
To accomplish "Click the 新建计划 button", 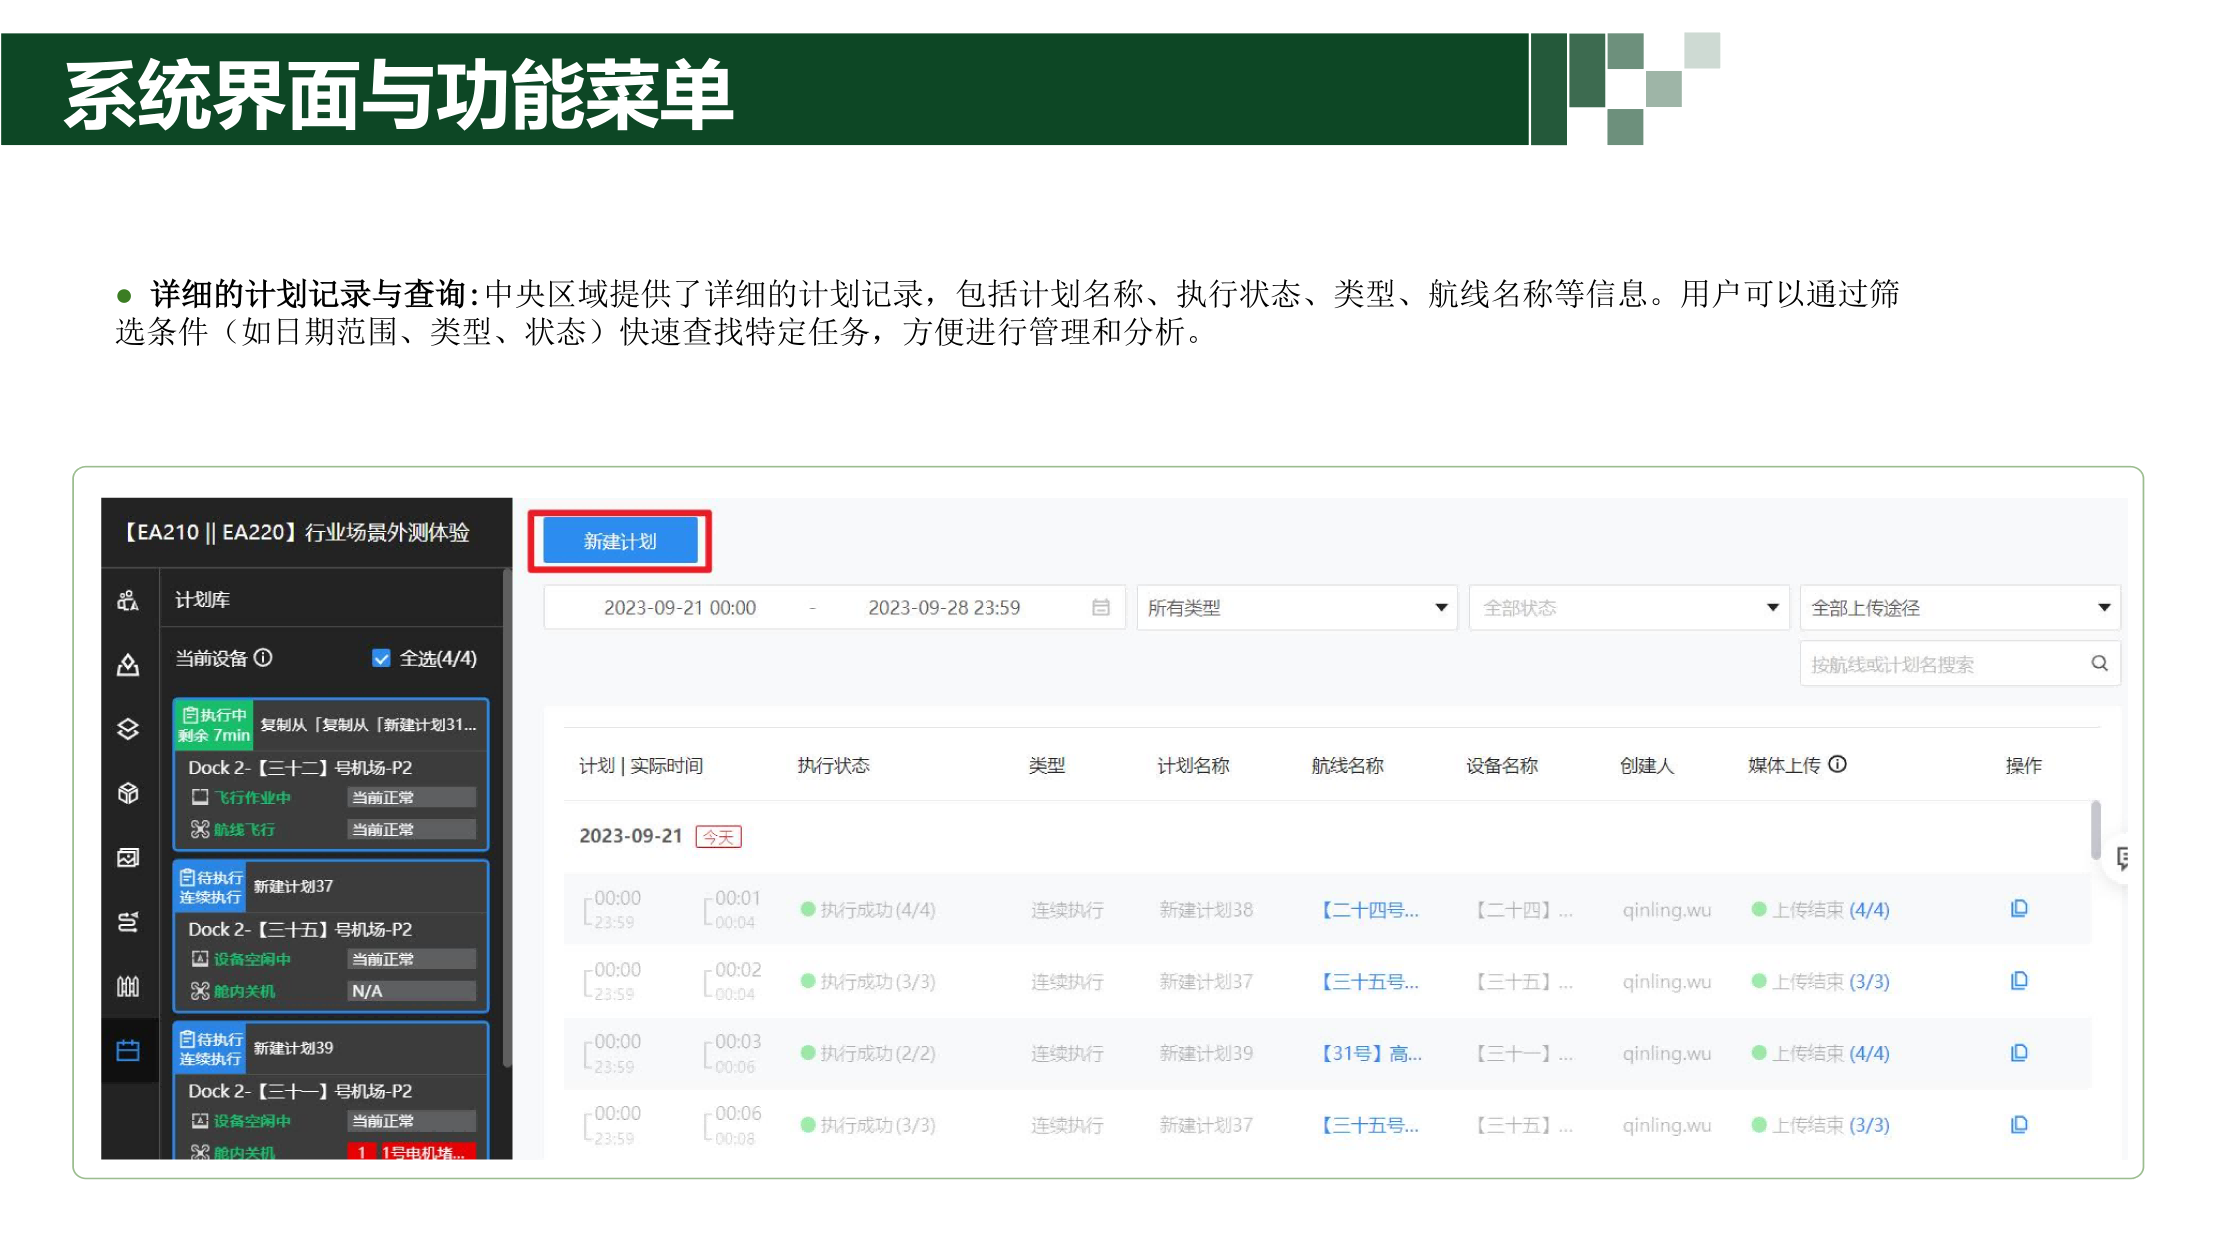I will (620, 541).
